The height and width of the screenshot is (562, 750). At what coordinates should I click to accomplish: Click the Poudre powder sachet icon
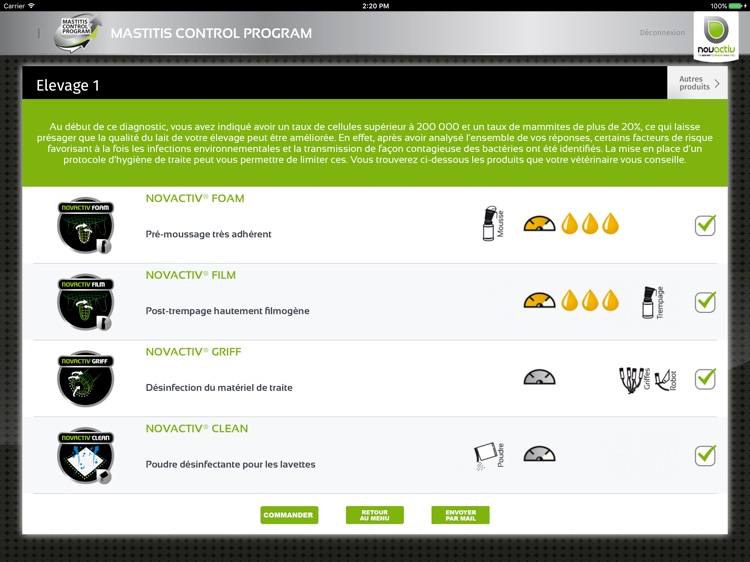click(x=489, y=456)
